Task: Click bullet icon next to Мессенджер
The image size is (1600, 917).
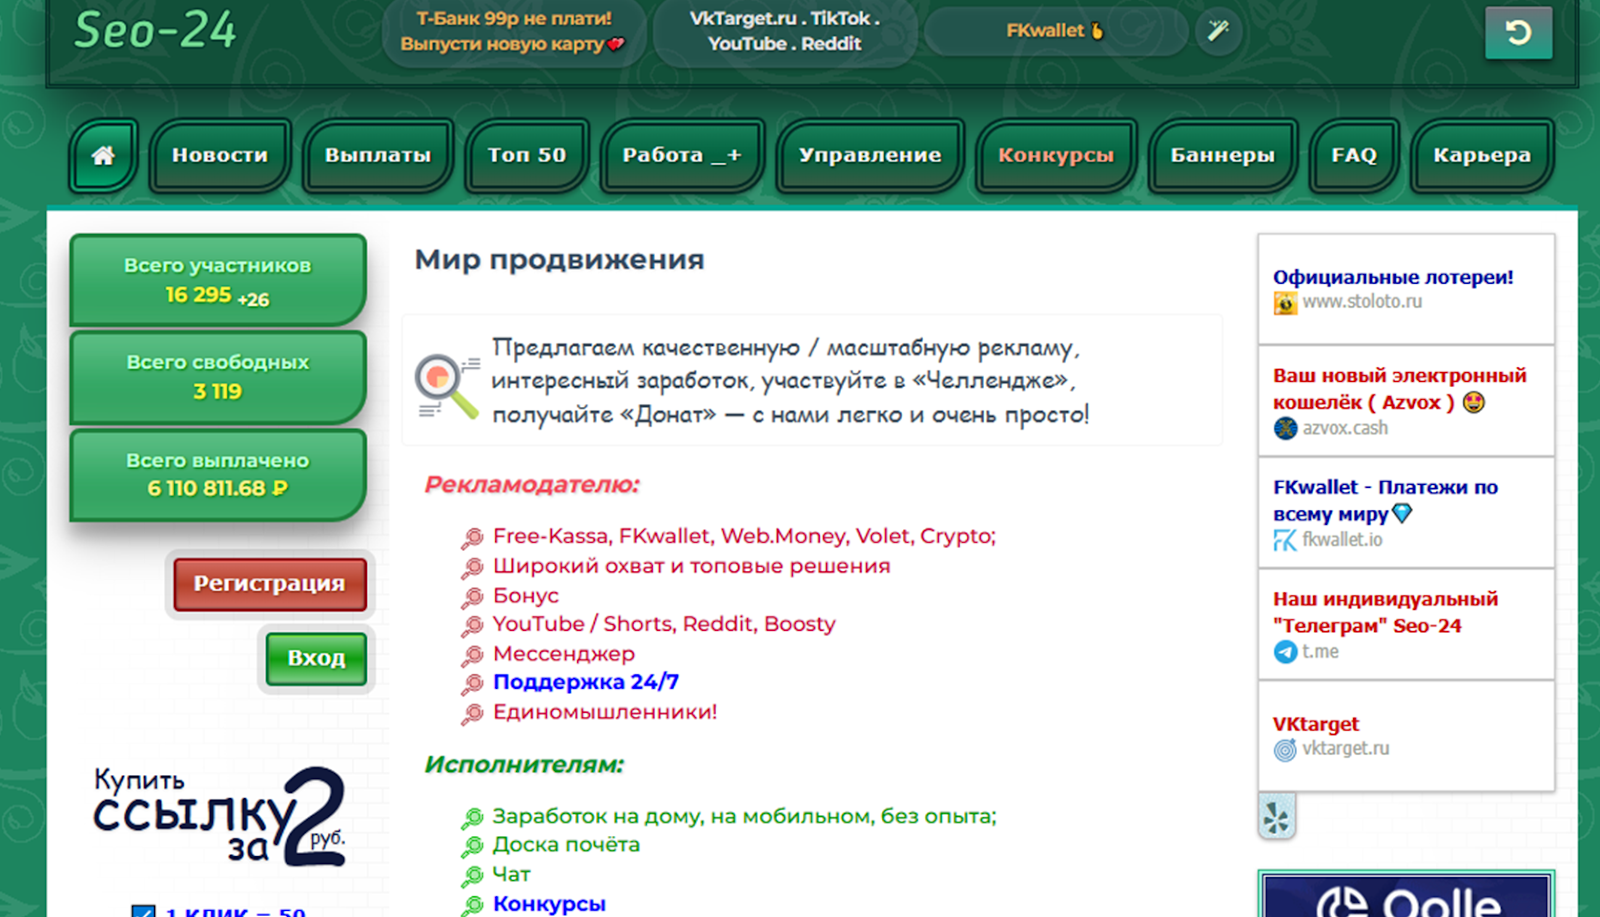Action: [472, 655]
